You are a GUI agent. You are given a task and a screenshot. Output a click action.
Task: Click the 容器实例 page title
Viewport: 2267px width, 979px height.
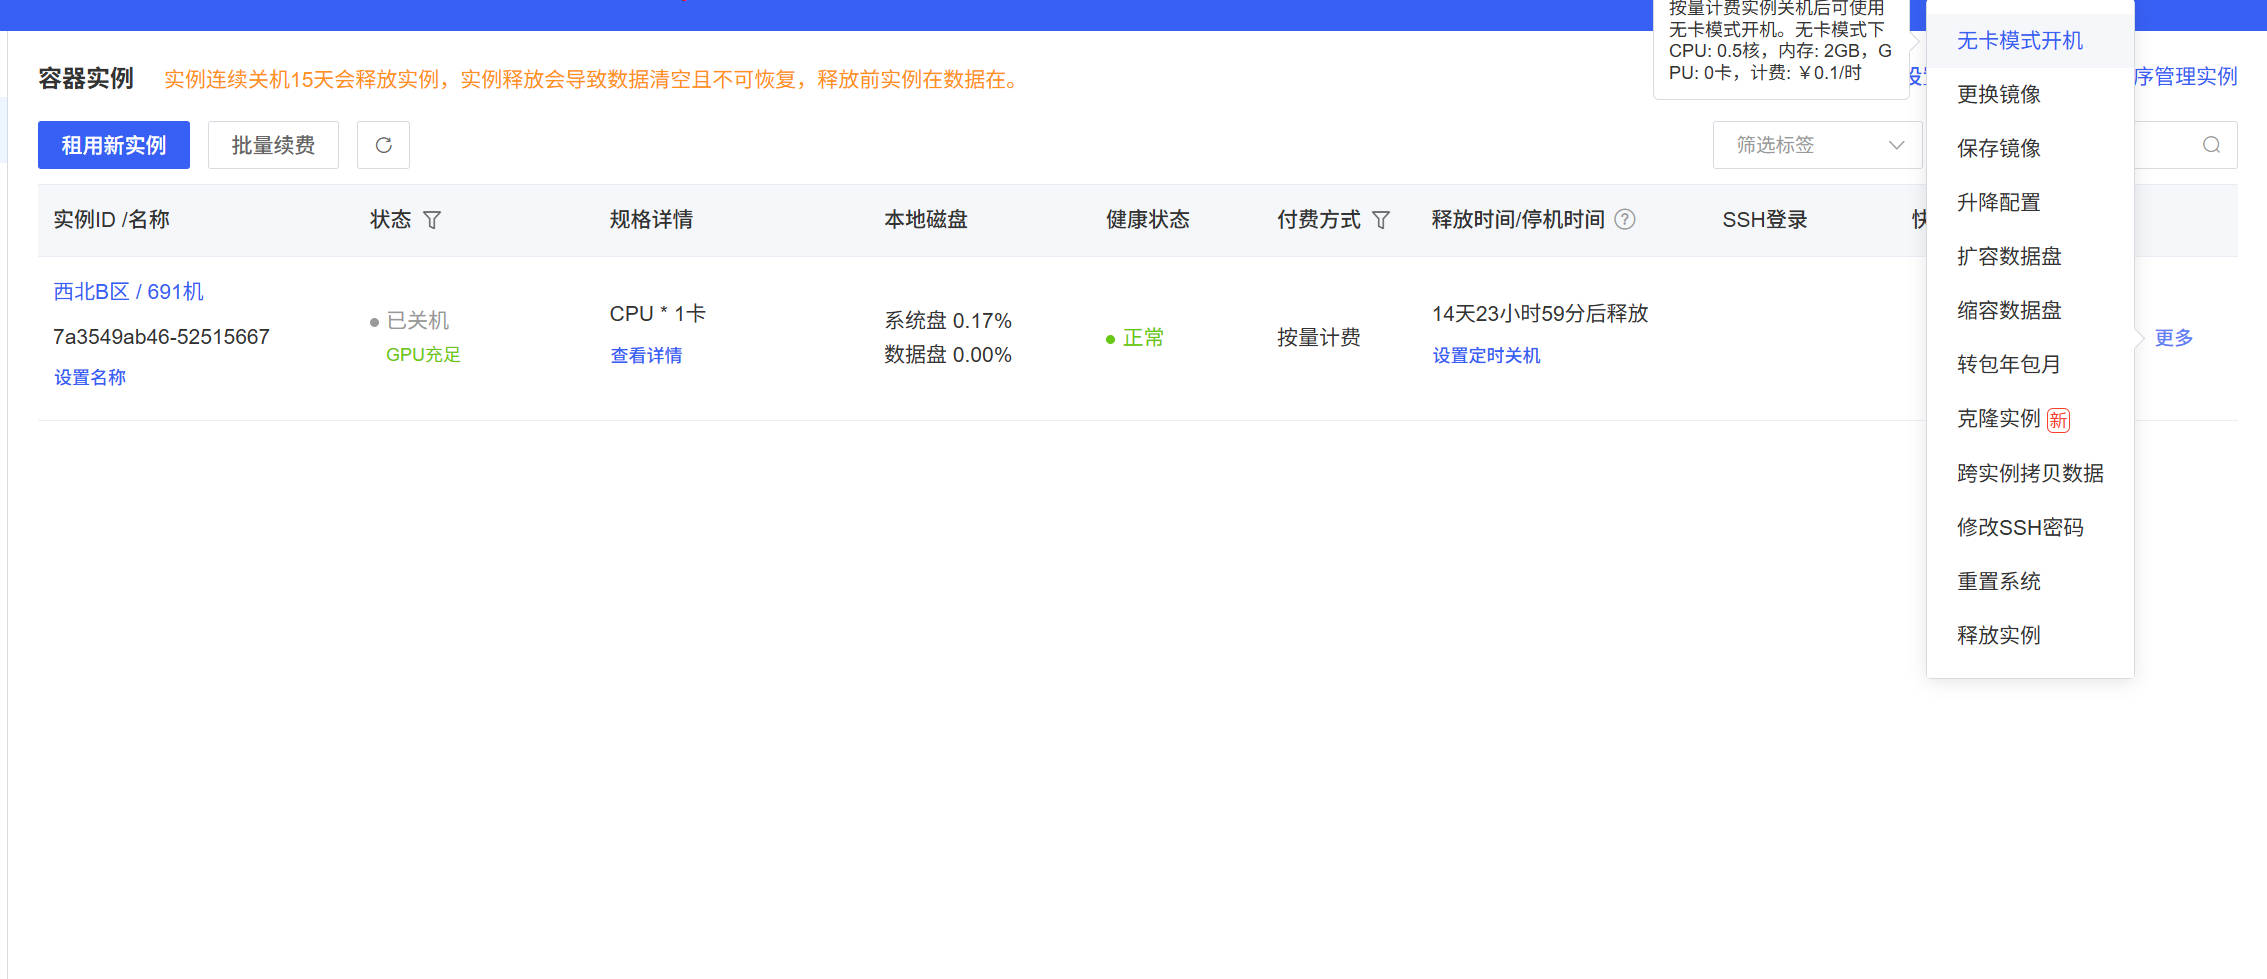click(x=86, y=79)
